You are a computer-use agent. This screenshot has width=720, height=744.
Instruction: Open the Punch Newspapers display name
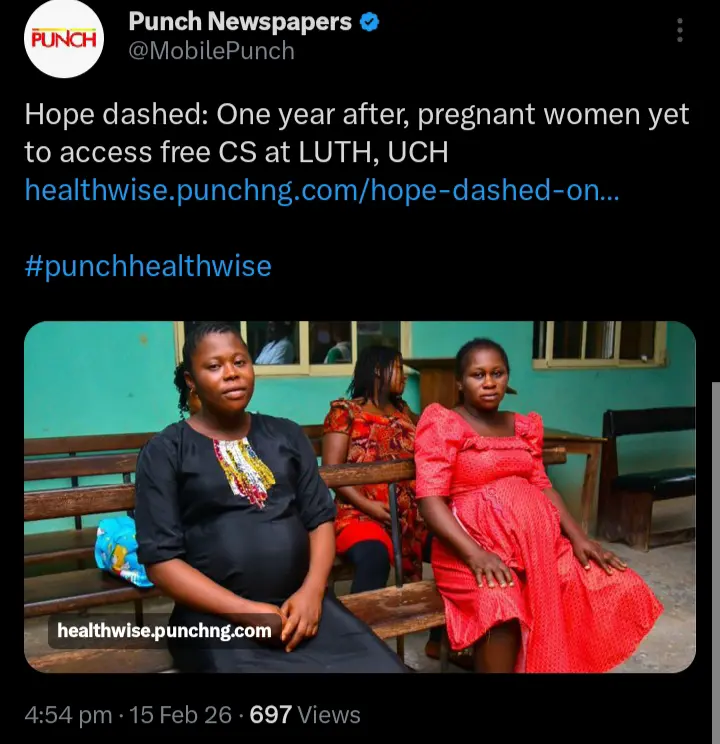pos(240,22)
